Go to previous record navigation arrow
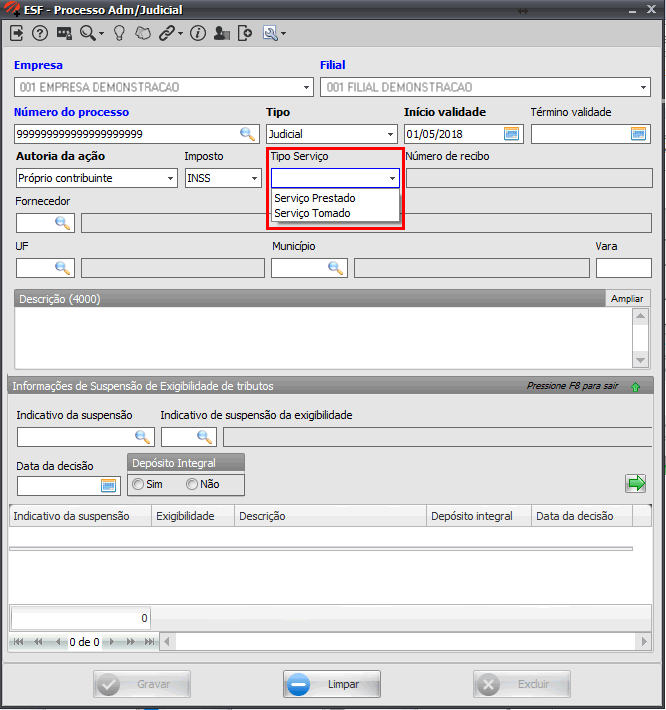Screen dimensions: 666x710 point(58,642)
